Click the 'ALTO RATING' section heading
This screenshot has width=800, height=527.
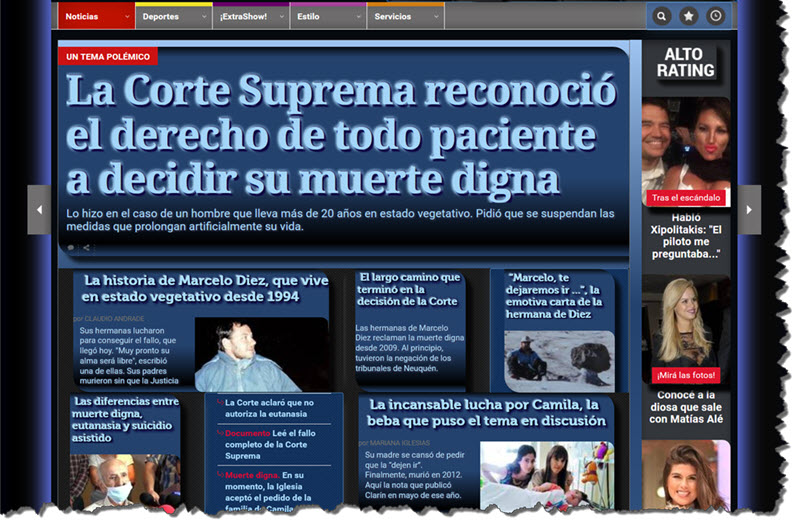685,62
